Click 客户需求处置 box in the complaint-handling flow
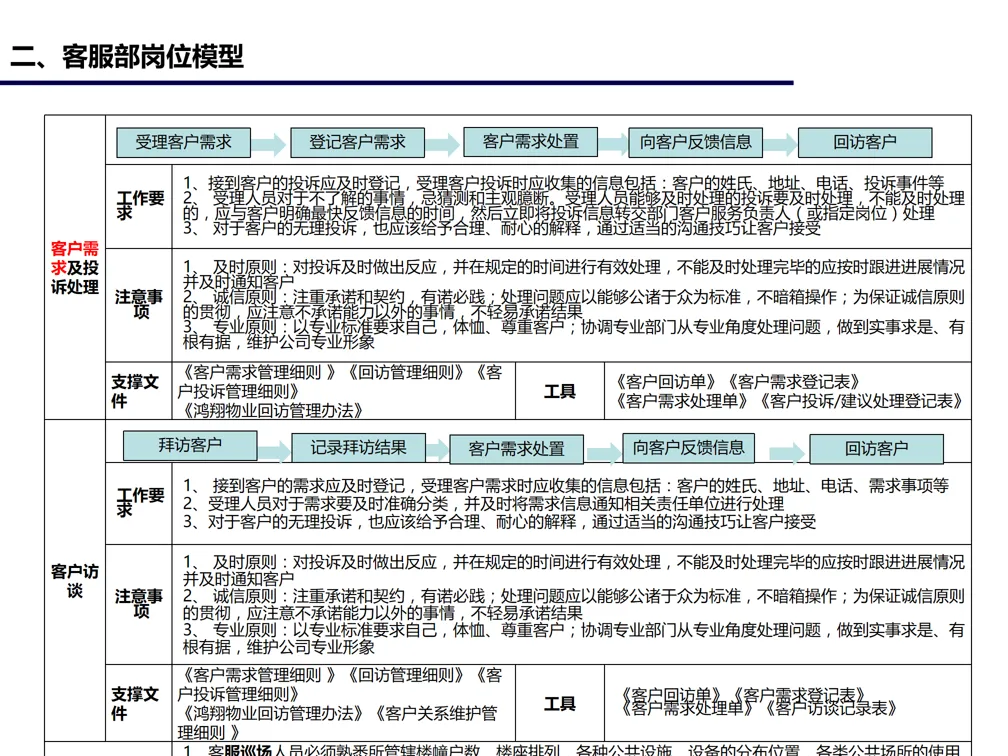This screenshot has height=756, width=1008. [530, 141]
